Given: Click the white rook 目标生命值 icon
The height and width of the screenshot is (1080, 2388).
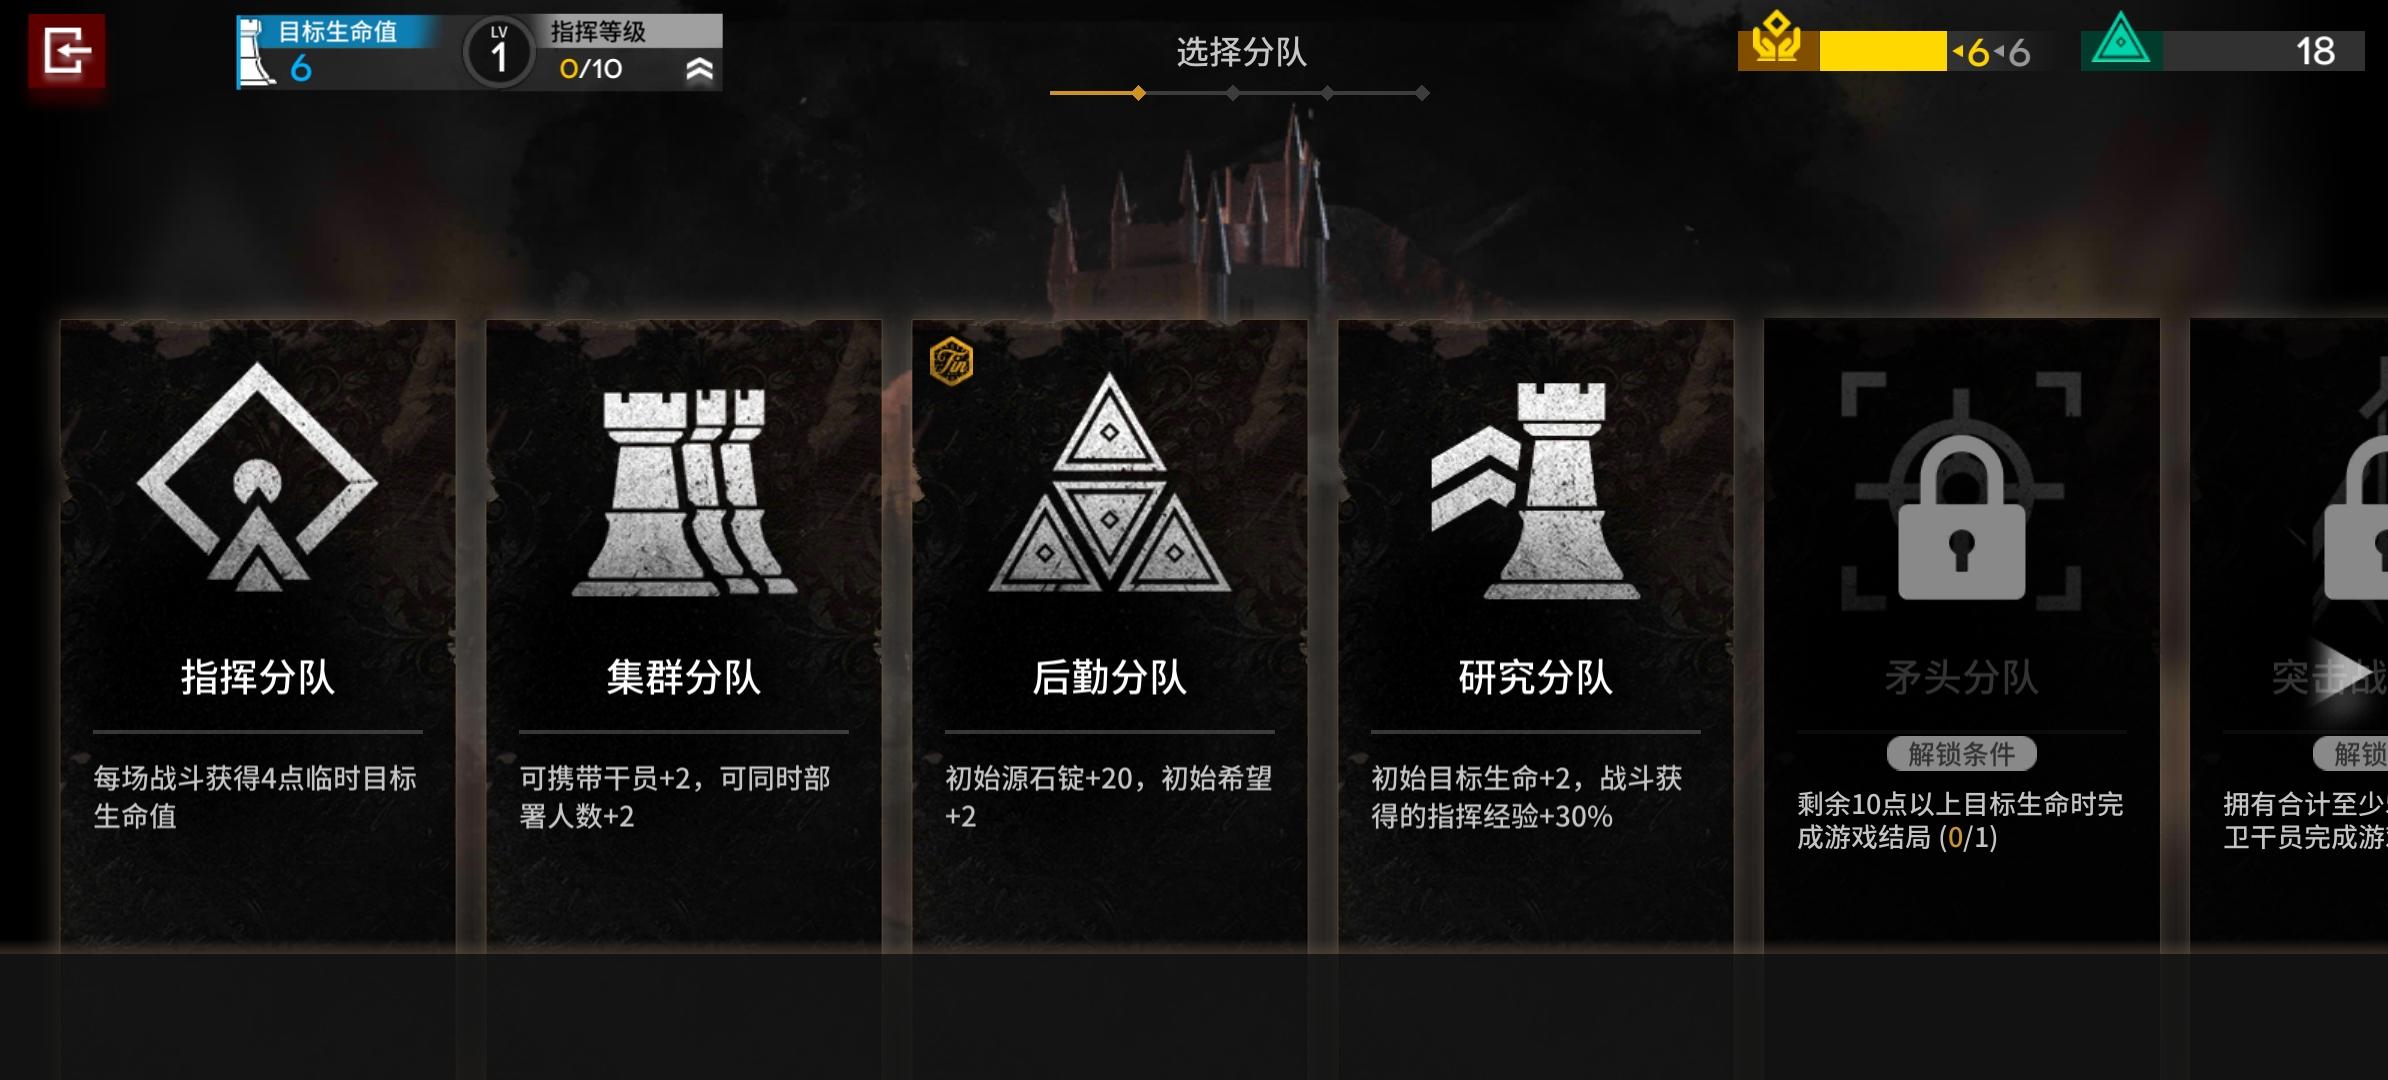Looking at the screenshot, I should tap(256, 53).
